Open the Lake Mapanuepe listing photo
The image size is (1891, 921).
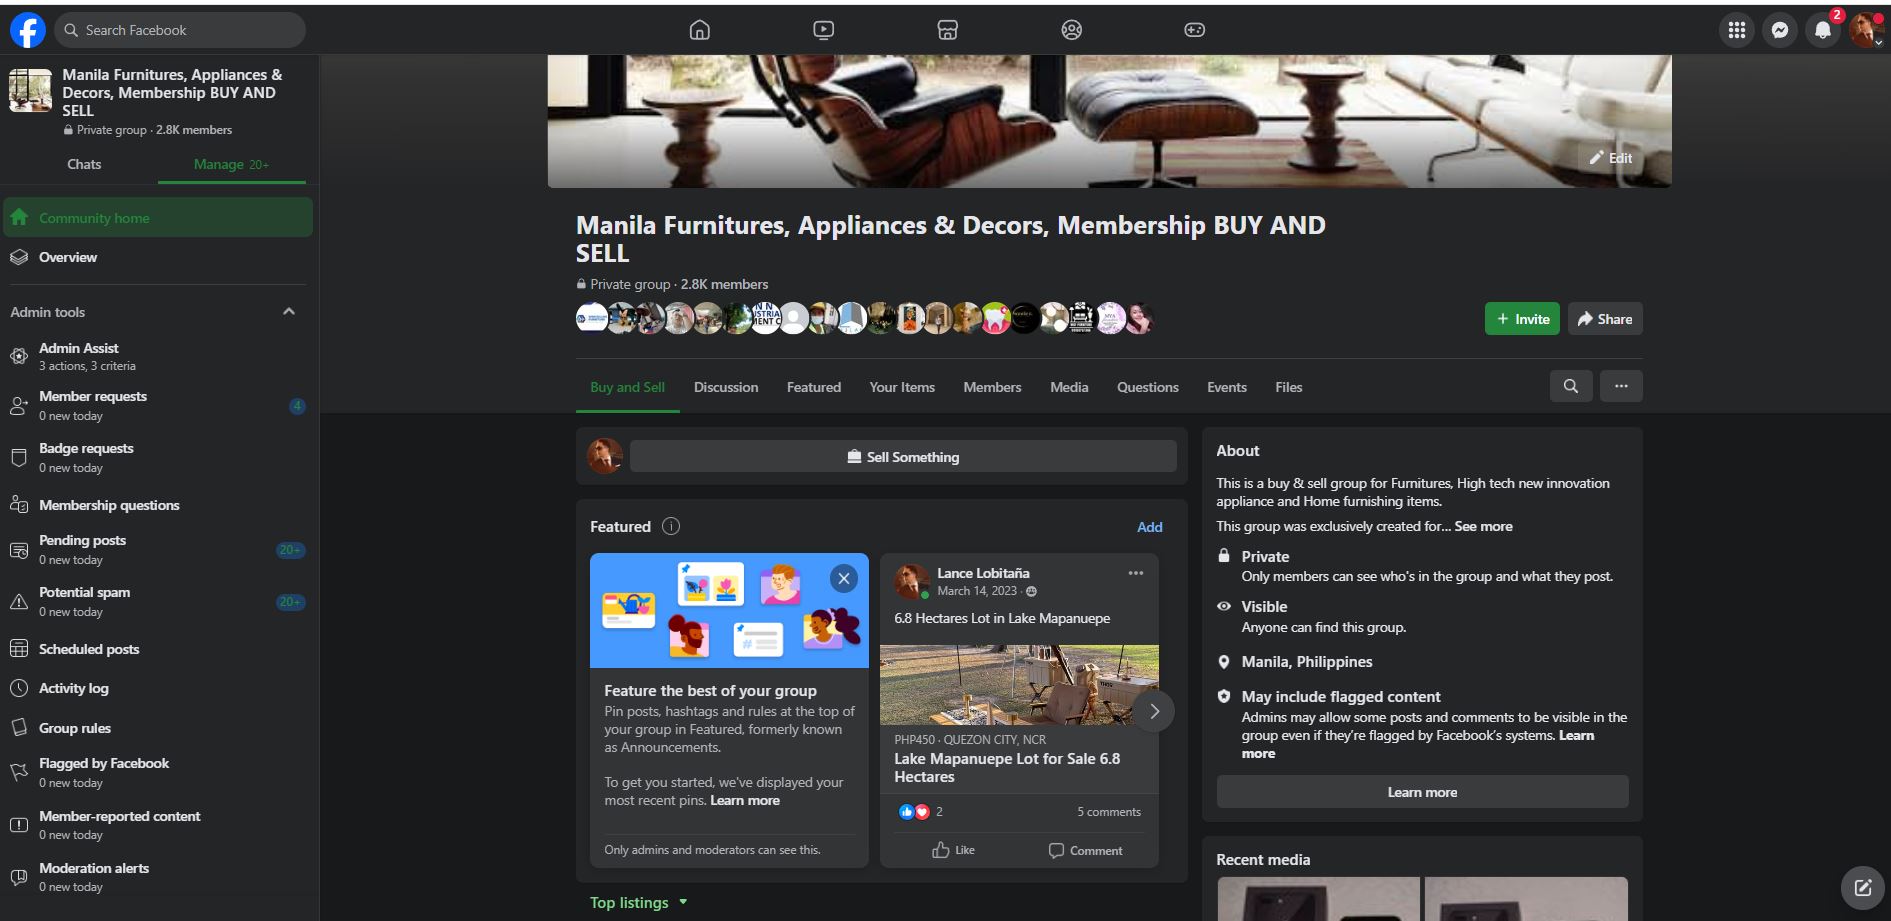pyautogui.click(x=1019, y=685)
